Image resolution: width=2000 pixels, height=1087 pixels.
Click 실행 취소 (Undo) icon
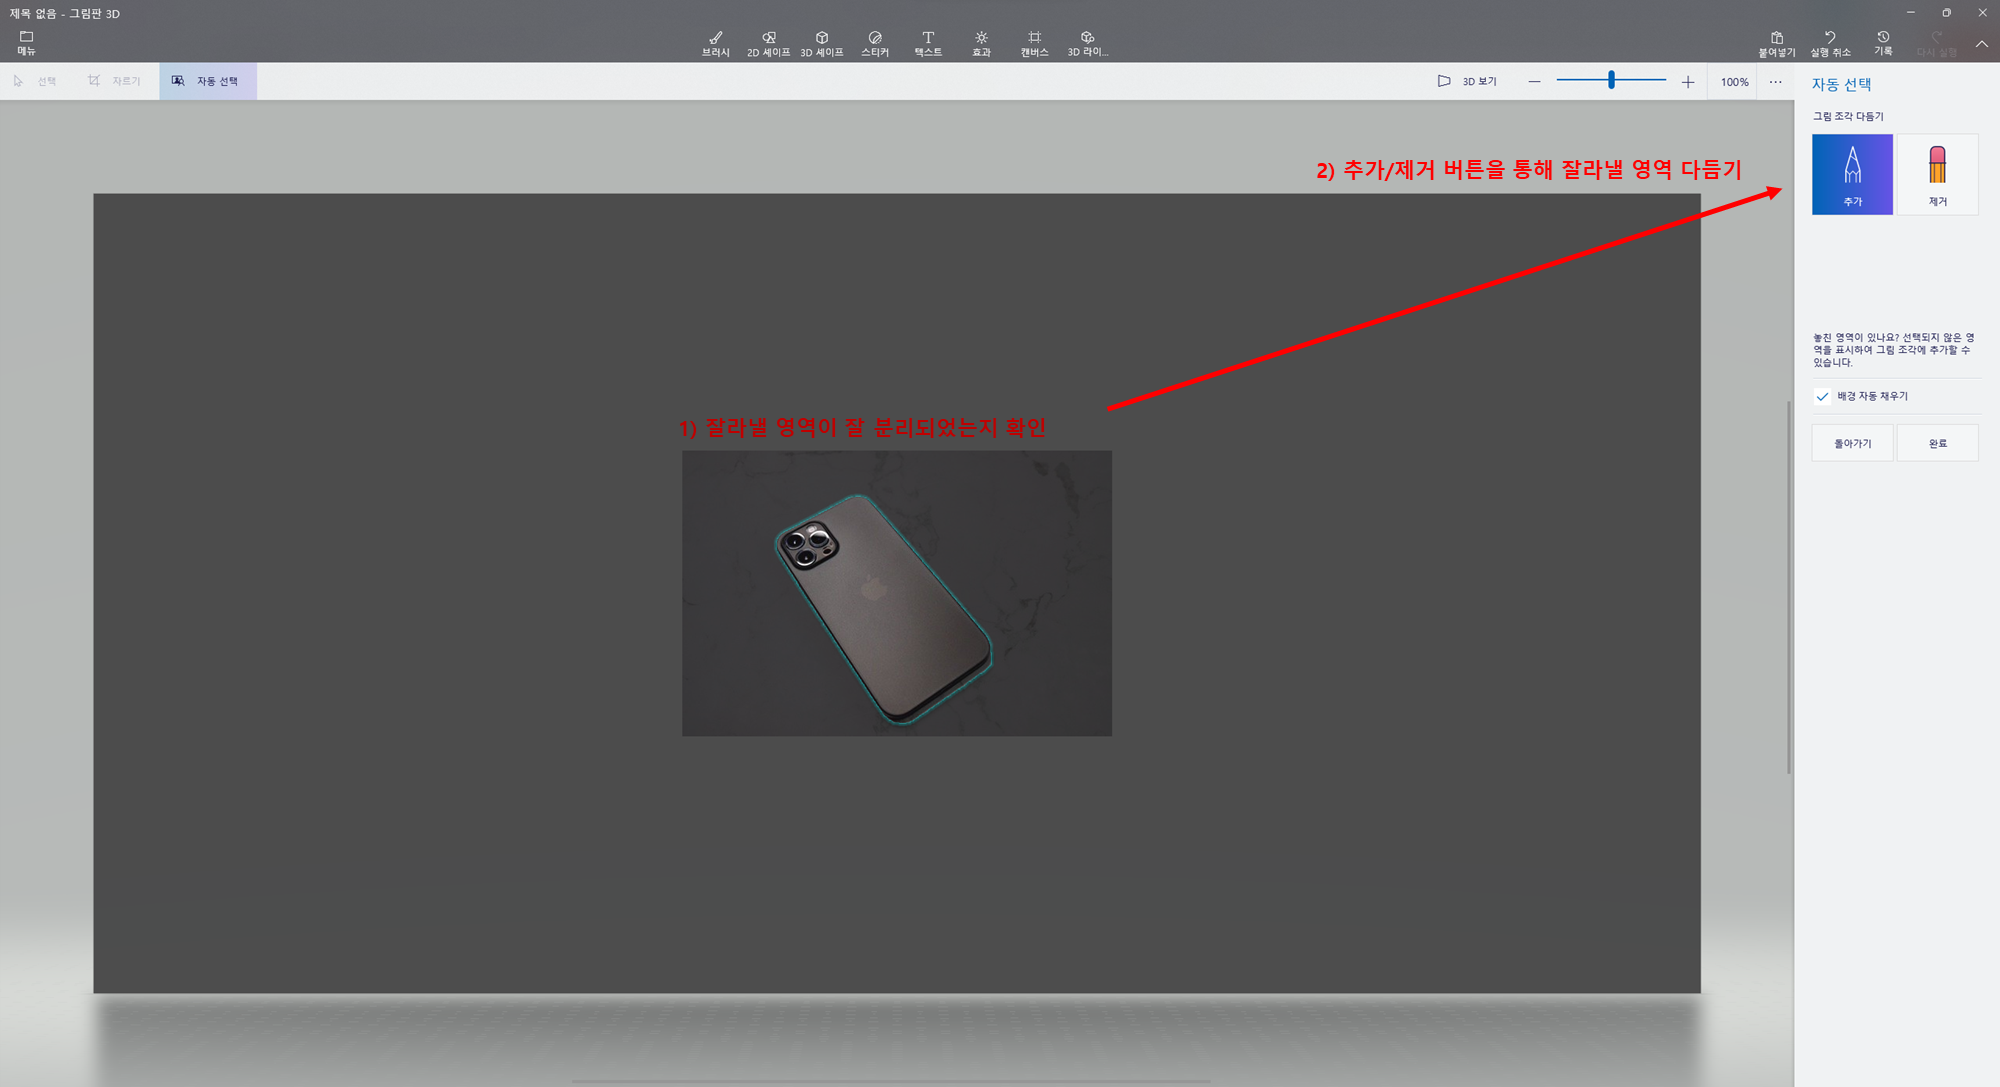(1830, 43)
